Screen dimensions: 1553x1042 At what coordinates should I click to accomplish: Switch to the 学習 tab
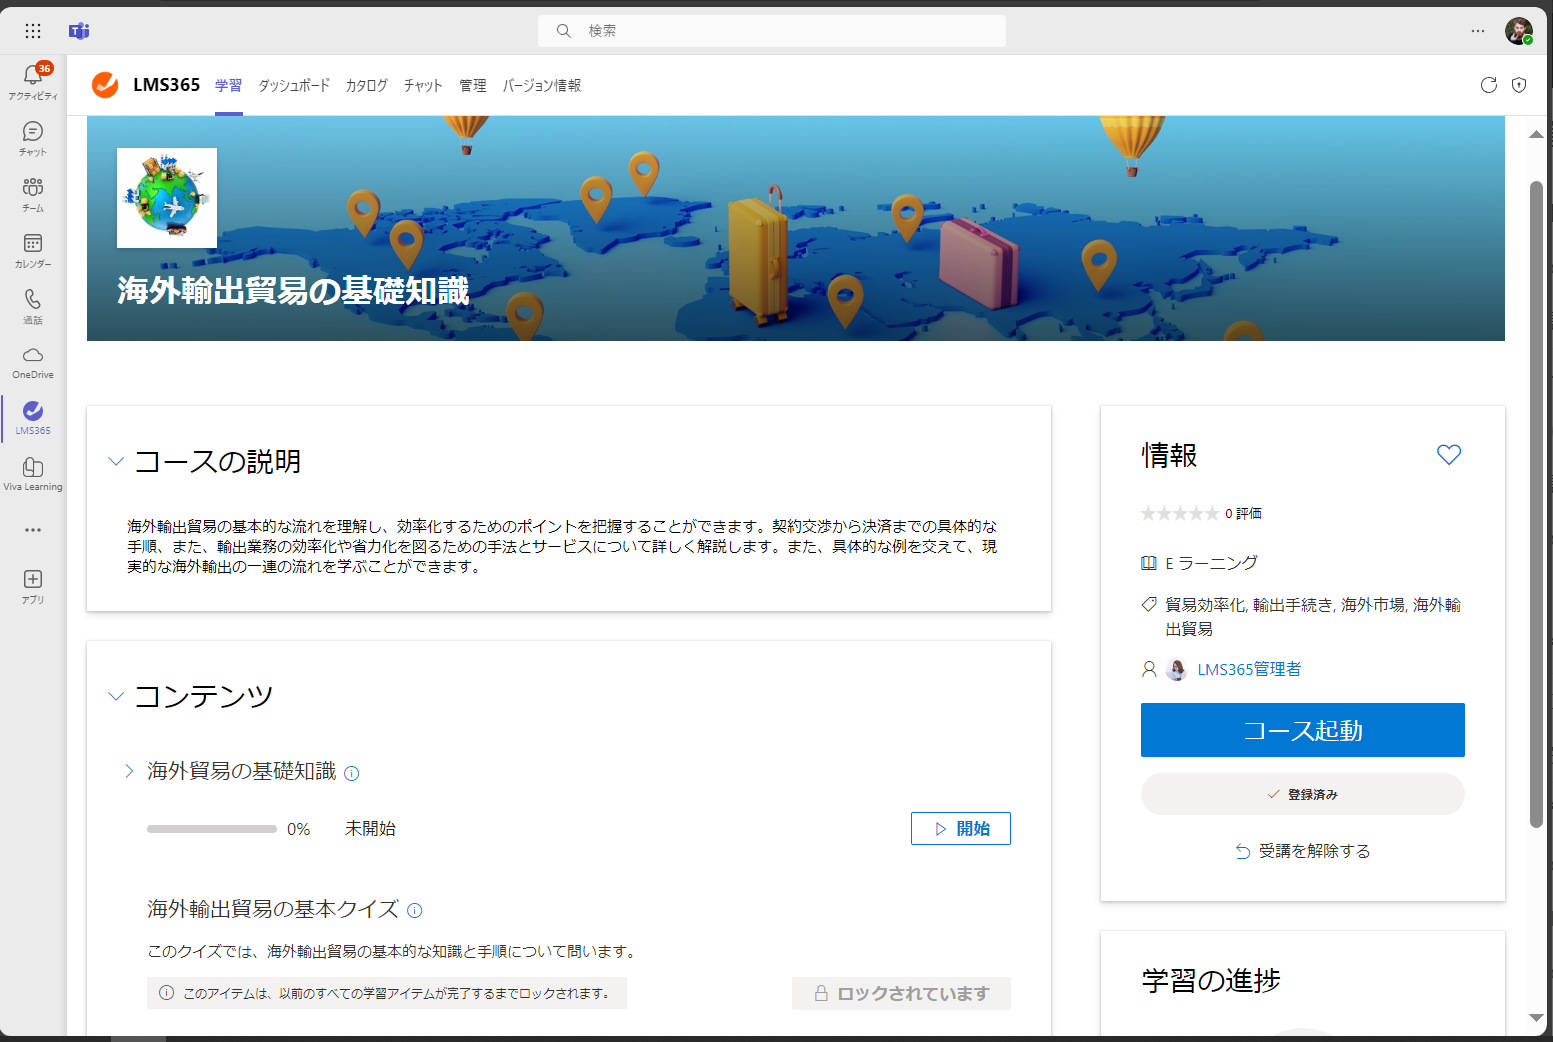point(229,85)
